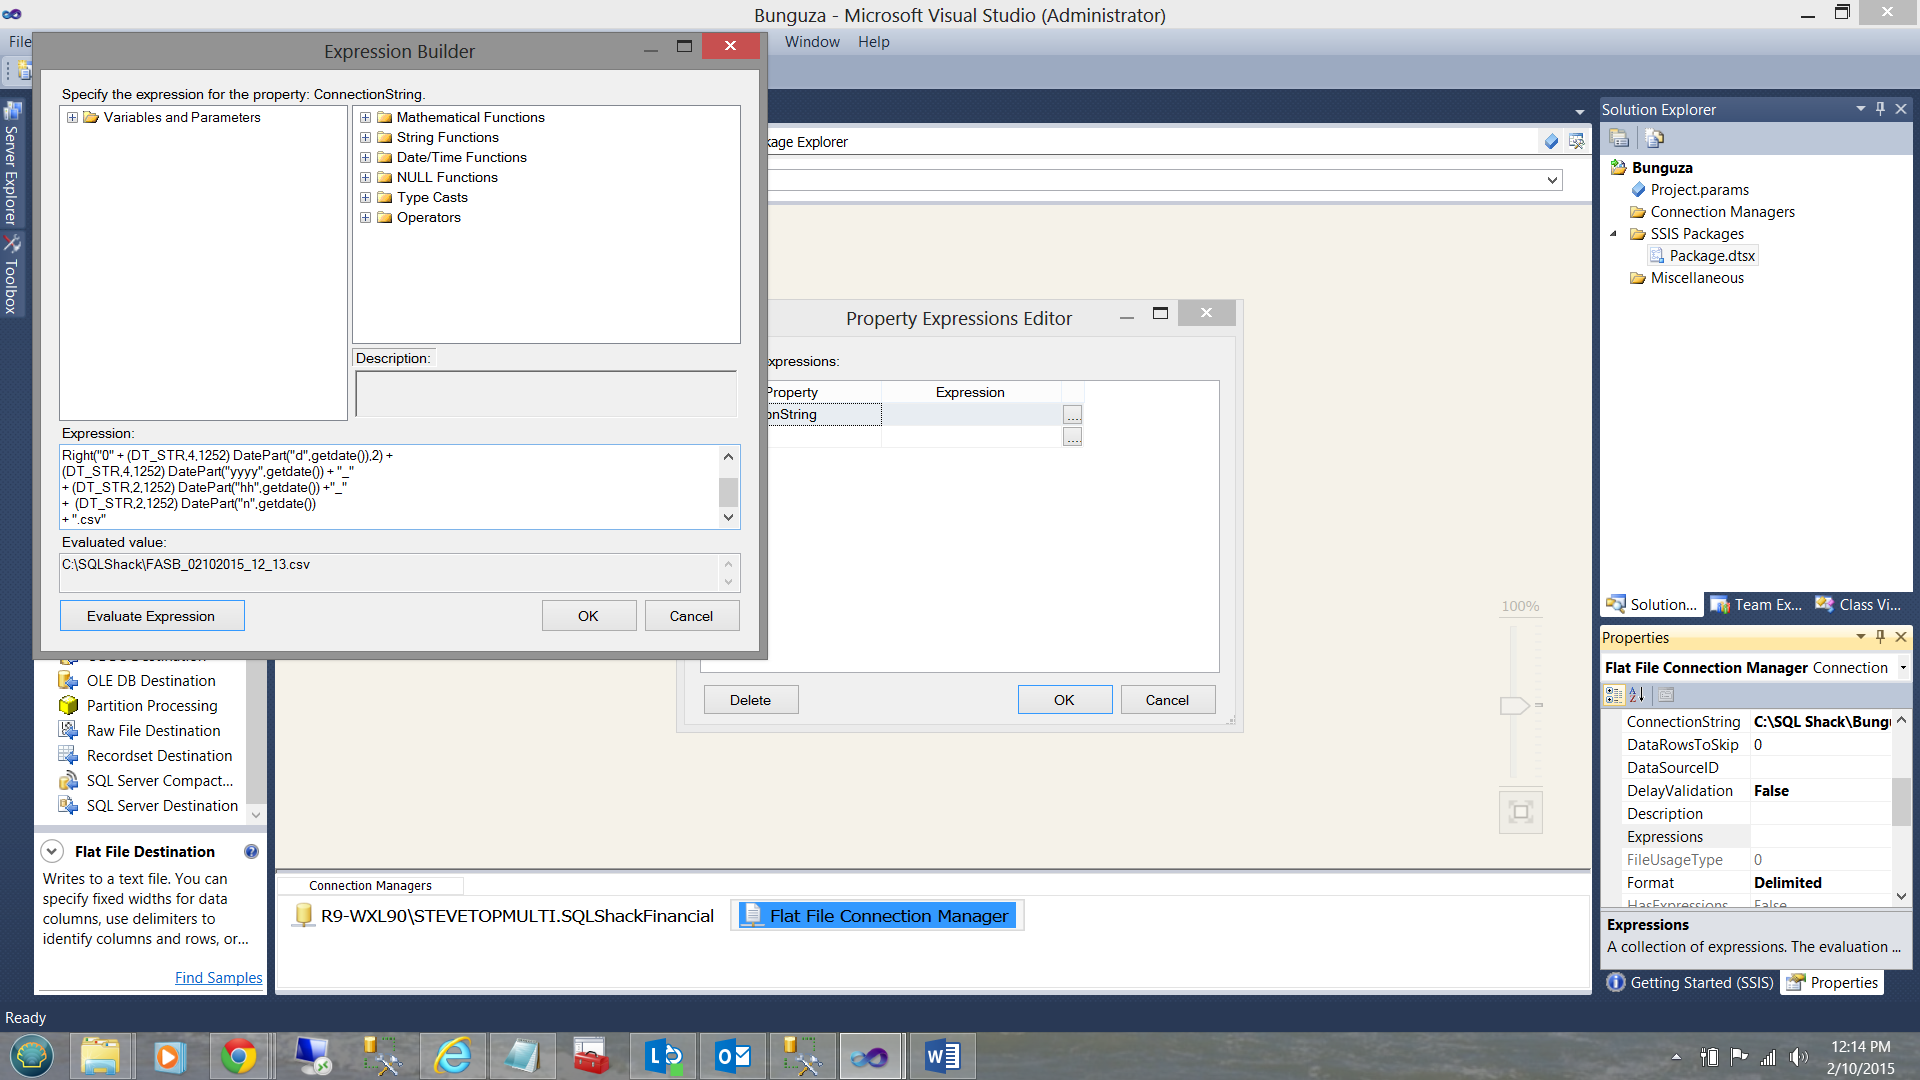The image size is (1920, 1080).
Task: Open the Window menu
Action: pos(811,42)
